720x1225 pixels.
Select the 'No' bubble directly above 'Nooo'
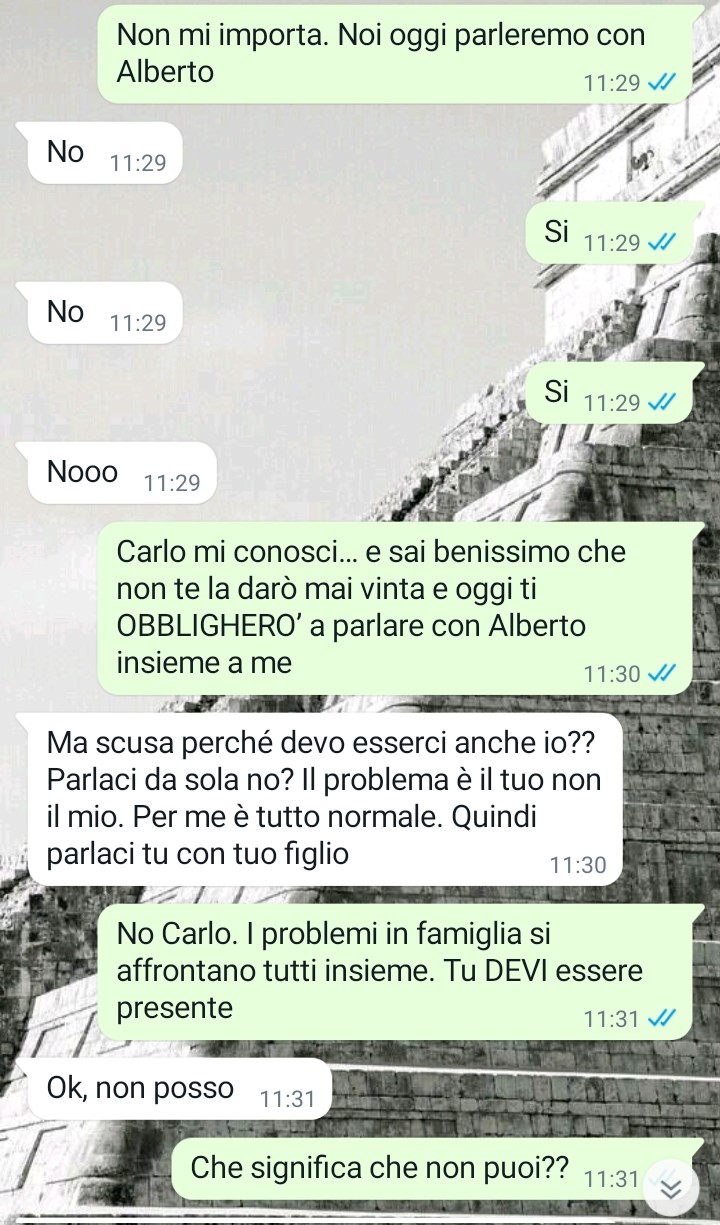click(105, 313)
